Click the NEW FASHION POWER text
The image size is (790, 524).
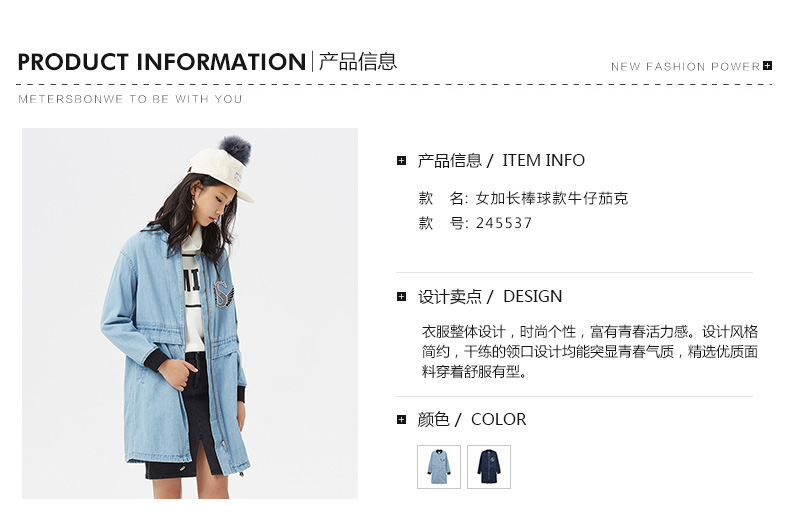click(685, 67)
